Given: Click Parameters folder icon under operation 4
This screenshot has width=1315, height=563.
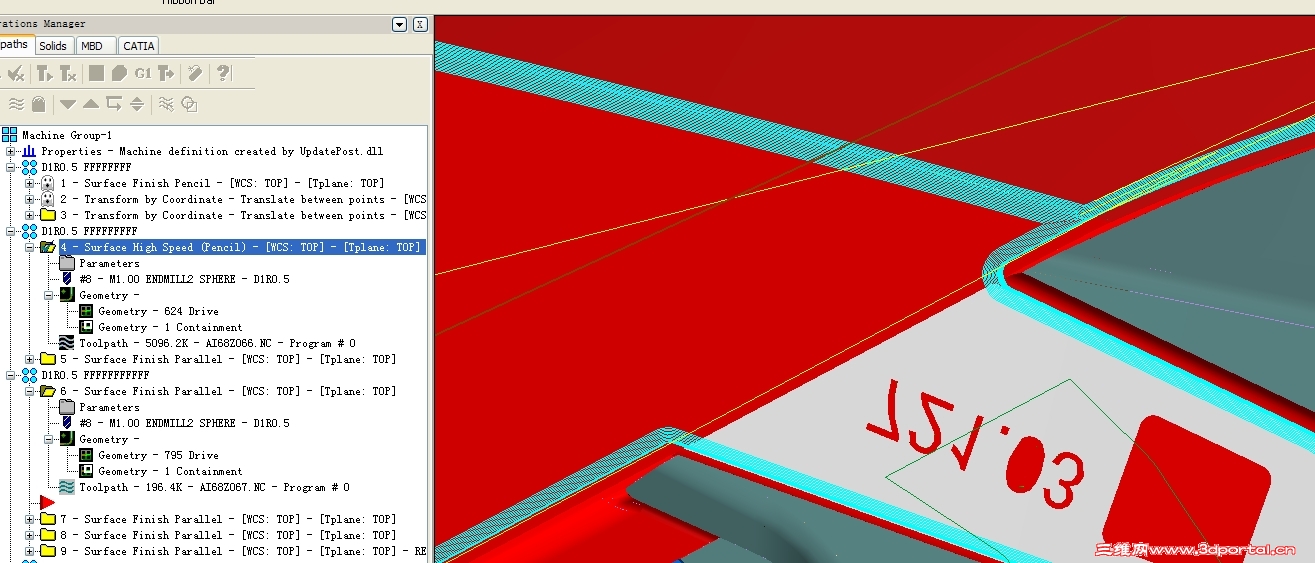Looking at the screenshot, I should [67, 263].
